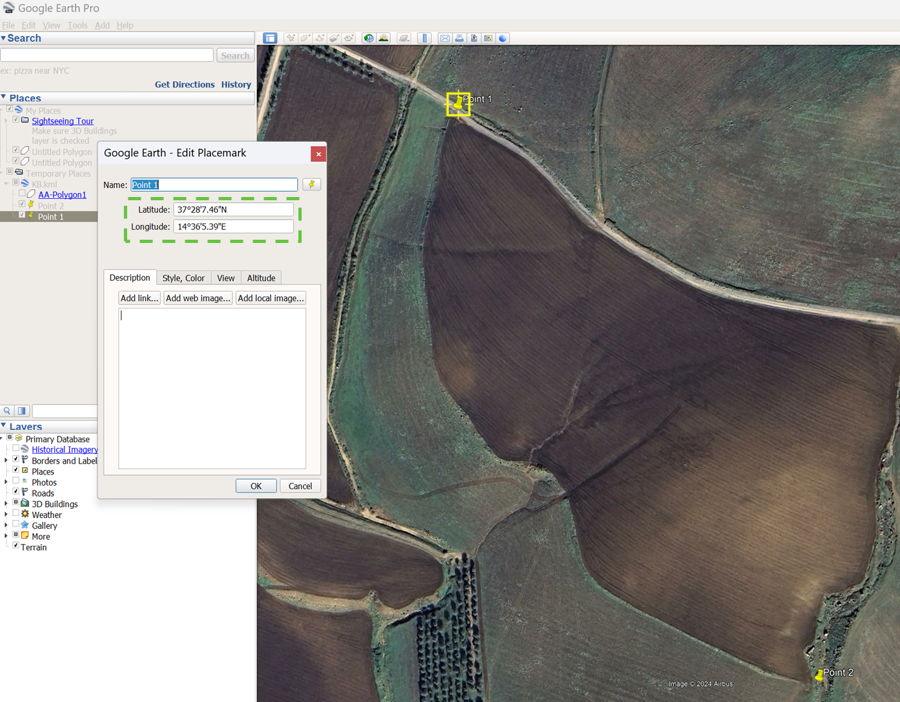This screenshot has width=900, height=702.
Task: Expand the 3D Buildings layer tree
Action: [x=6, y=504]
